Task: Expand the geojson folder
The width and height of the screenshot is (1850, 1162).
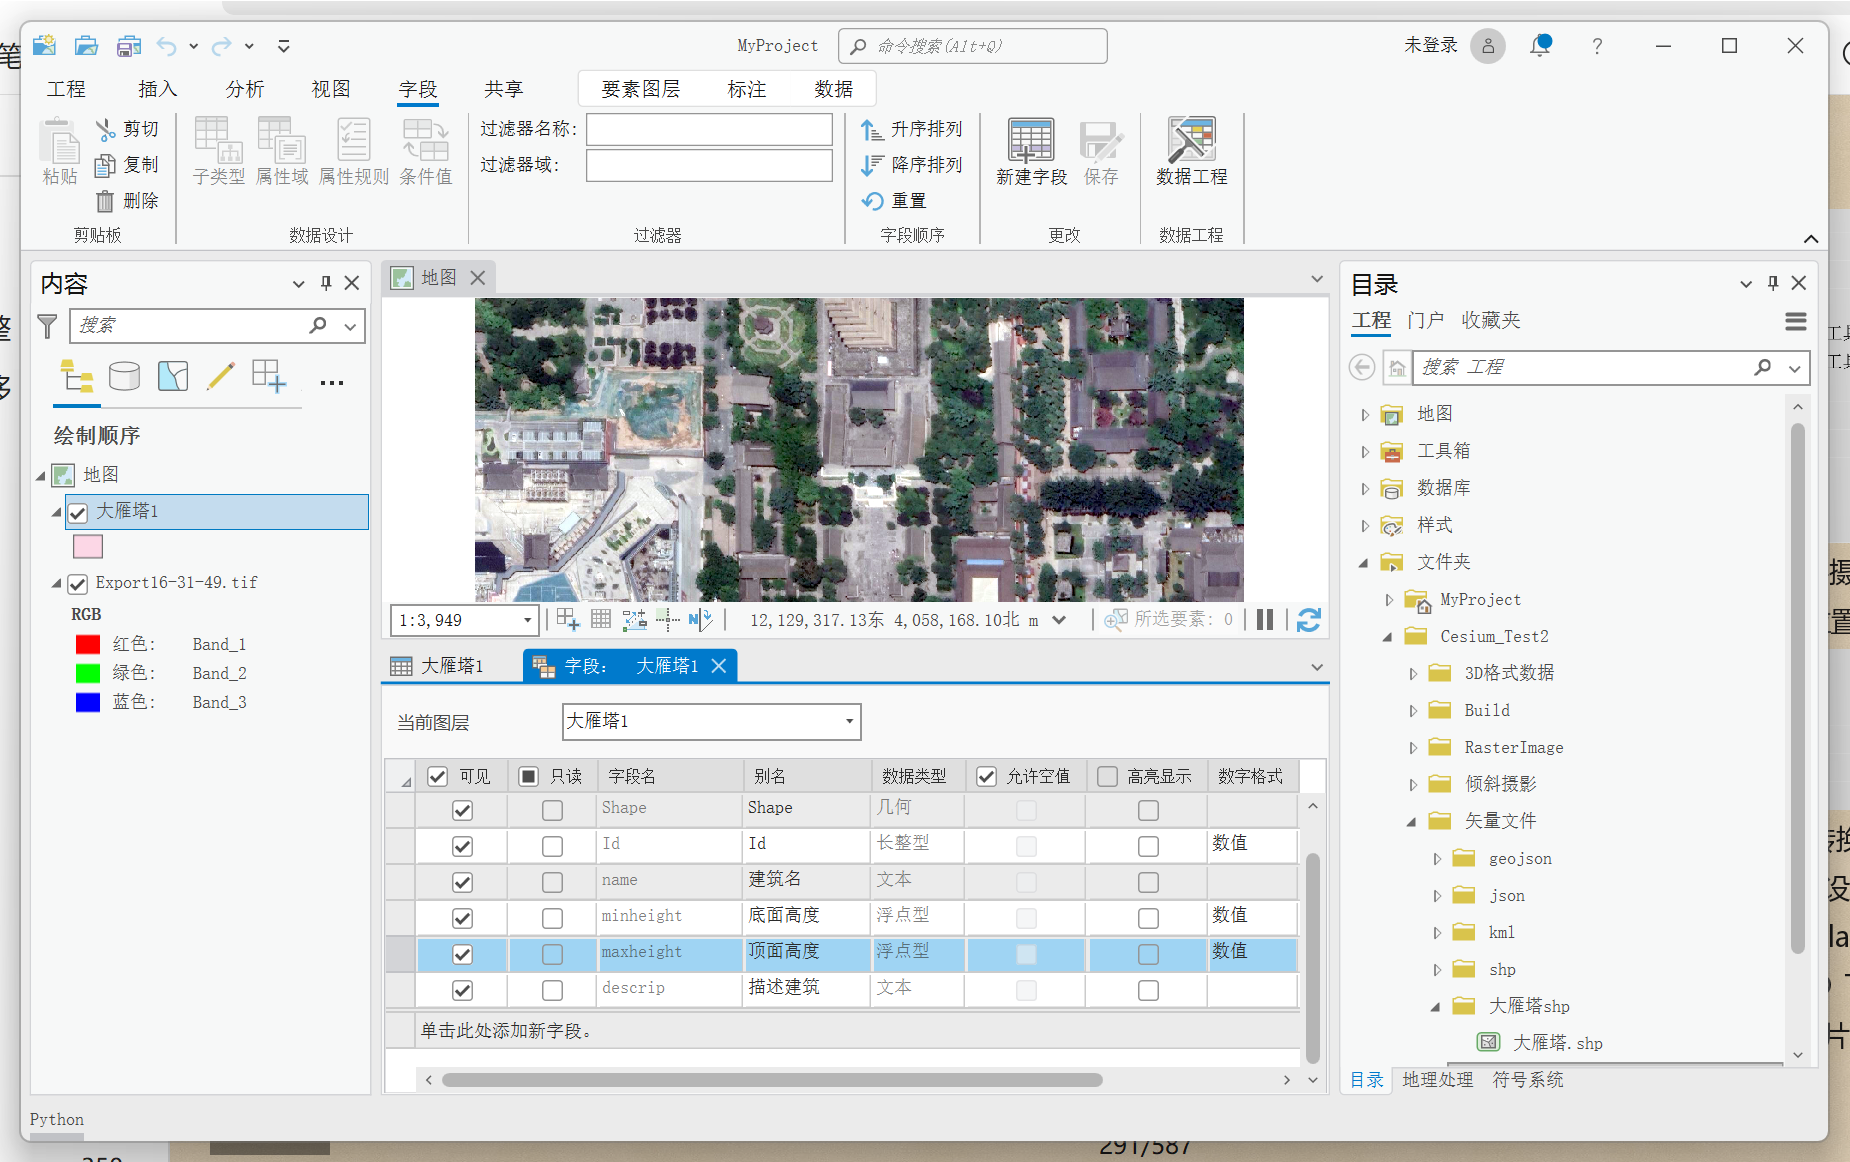Action: (x=1437, y=859)
